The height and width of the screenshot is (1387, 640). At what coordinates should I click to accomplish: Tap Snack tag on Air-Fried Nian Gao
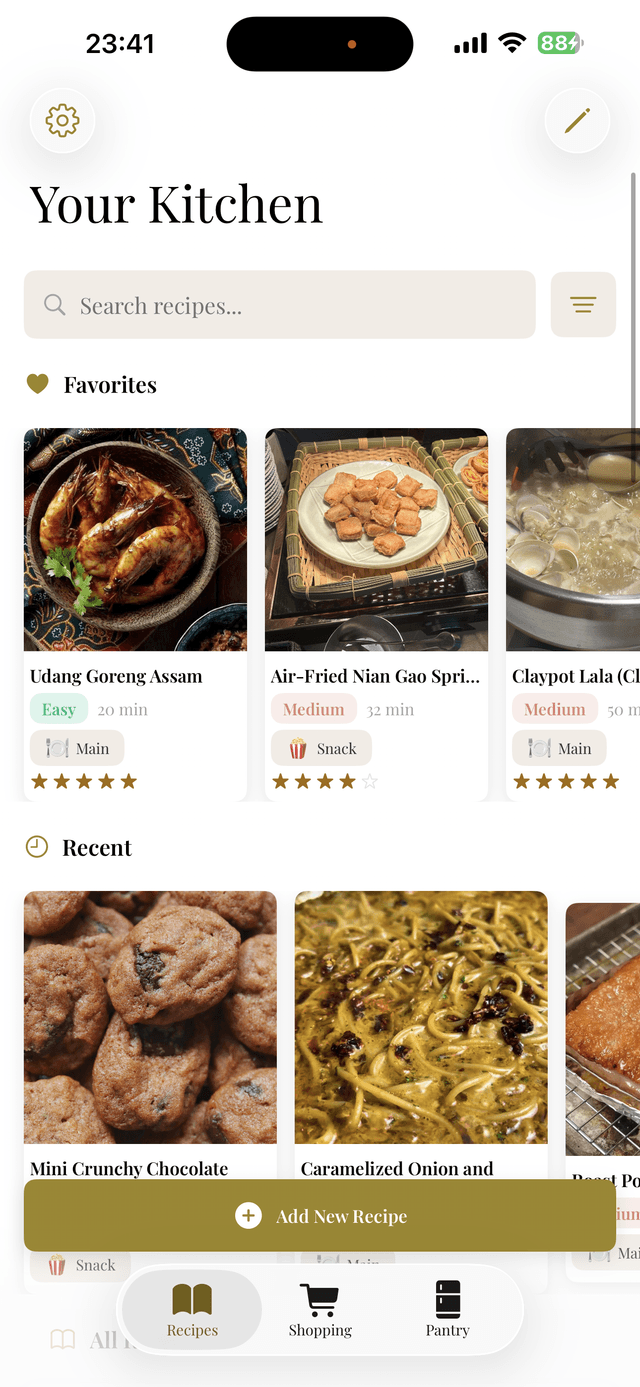(x=321, y=748)
